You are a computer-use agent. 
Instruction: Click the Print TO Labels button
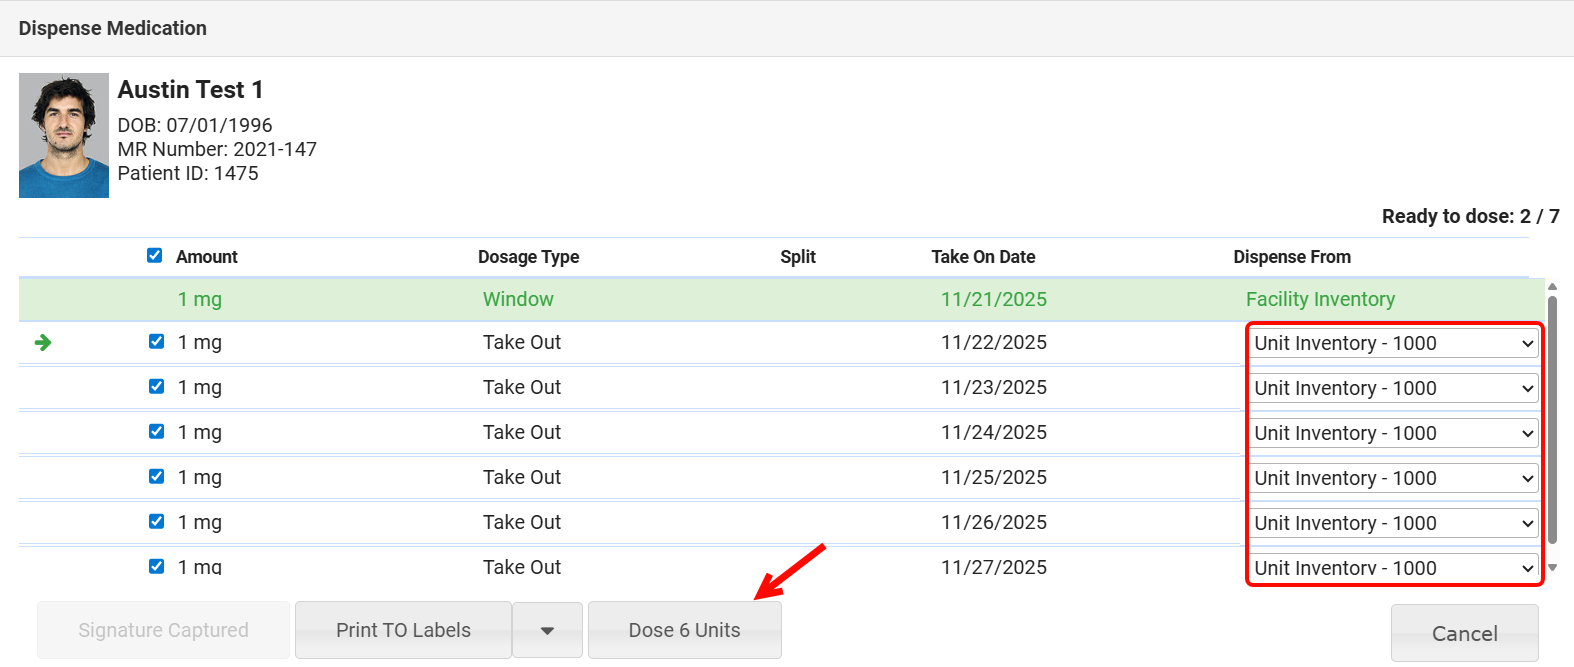(x=403, y=631)
